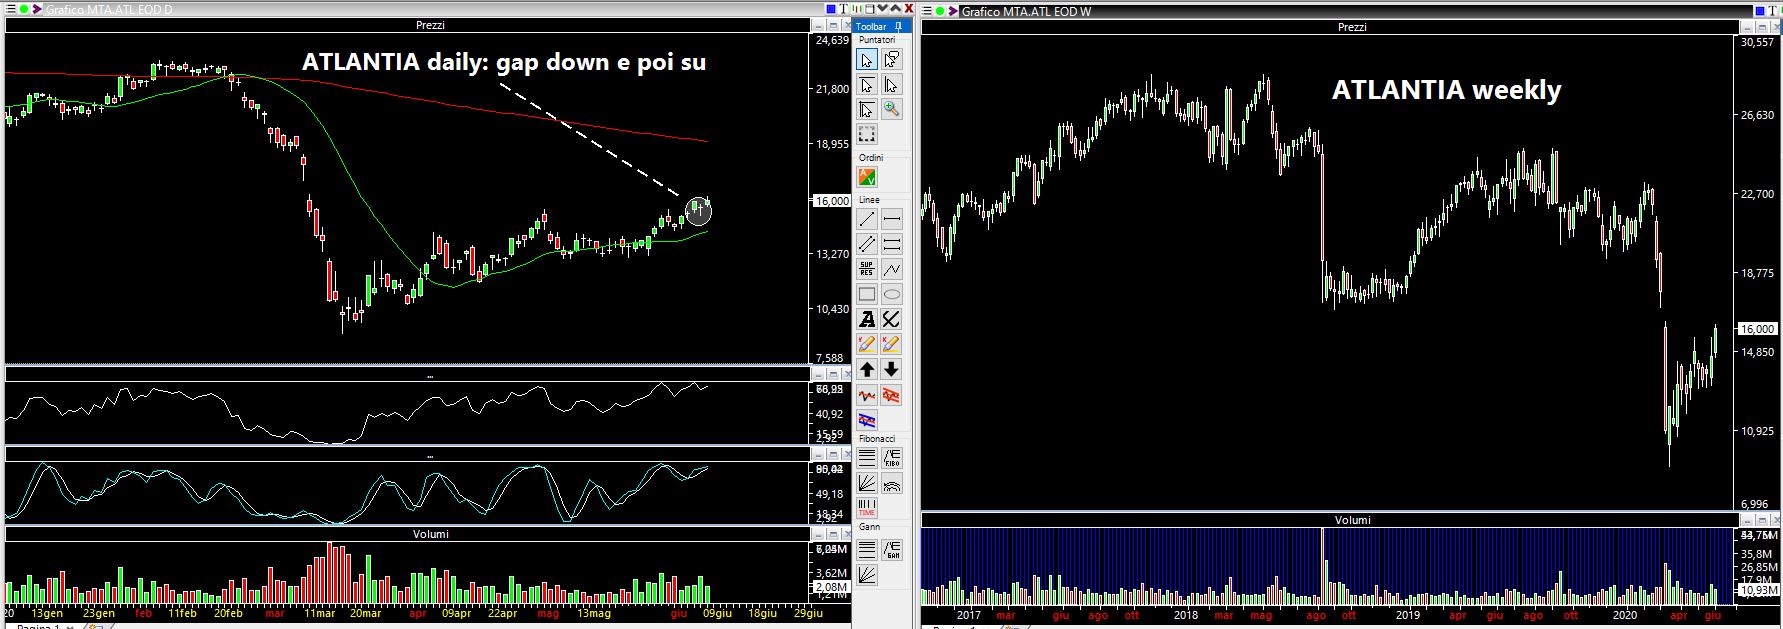Click the Volumi panel header on weekly chart

1351,520
